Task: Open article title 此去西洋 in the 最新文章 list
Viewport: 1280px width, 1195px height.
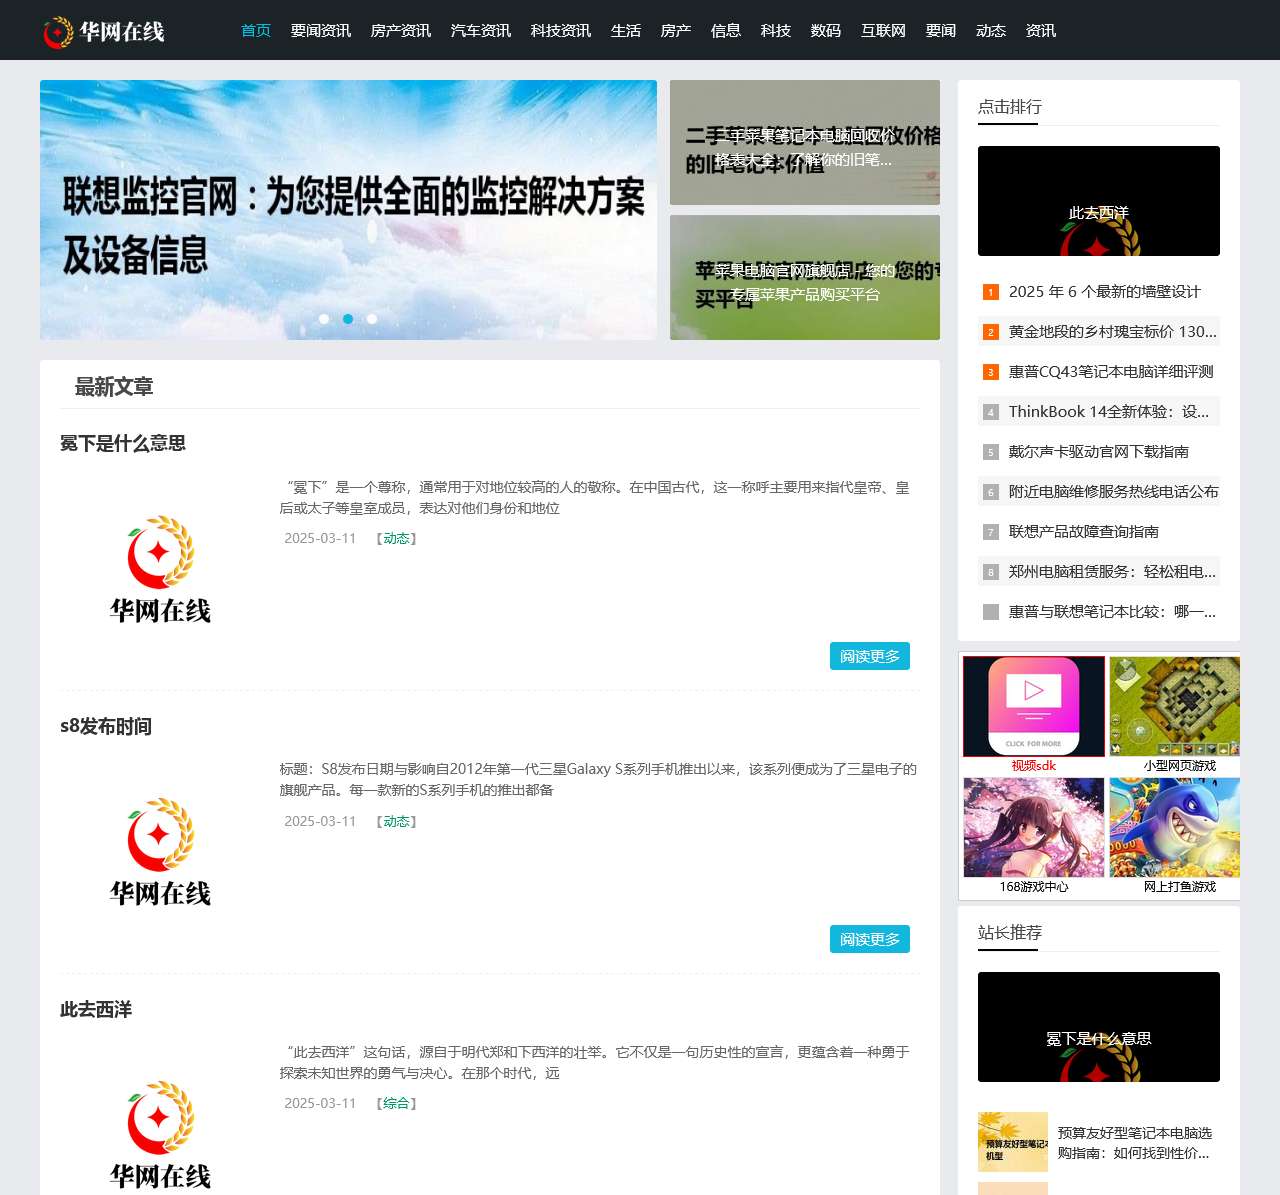Action: coord(96,1009)
